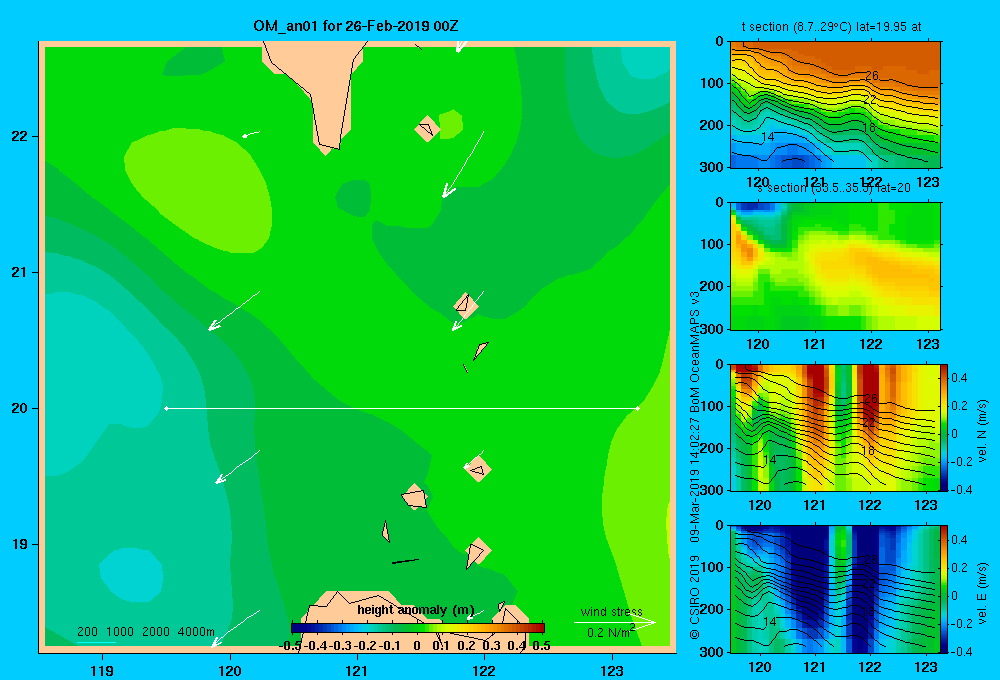The width and height of the screenshot is (1000, 680).
Task: Click latitude label 22 on the map axis
Action: tap(20, 136)
